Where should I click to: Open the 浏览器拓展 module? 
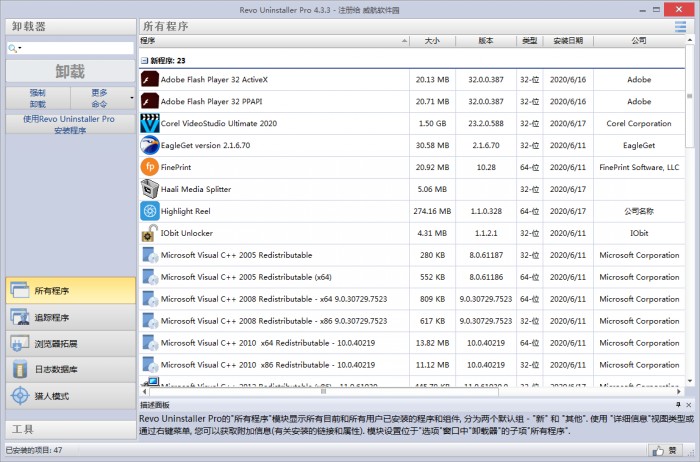68,343
